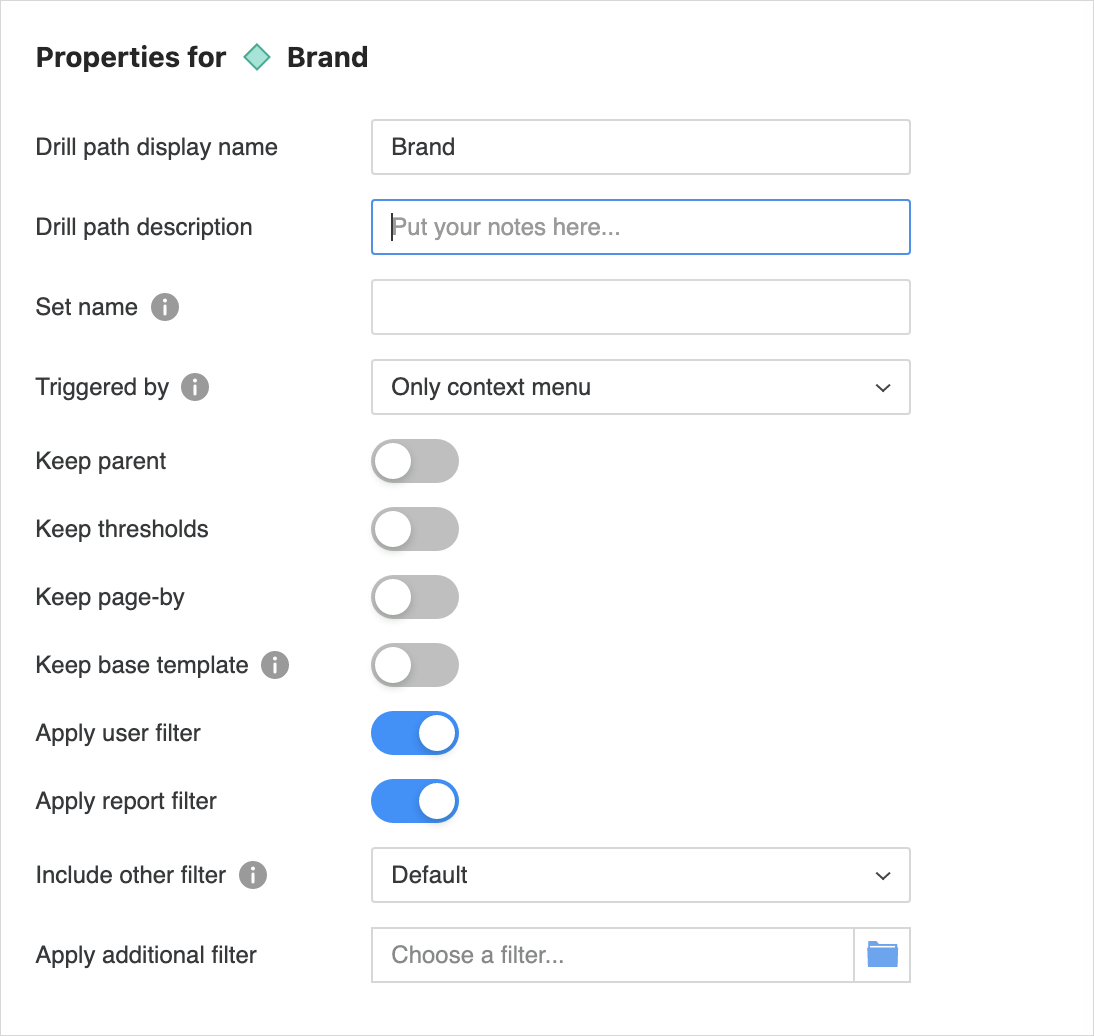The height and width of the screenshot is (1036, 1094).
Task: Click the Keep base template info icon
Action: pyautogui.click(x=275, y=665)
